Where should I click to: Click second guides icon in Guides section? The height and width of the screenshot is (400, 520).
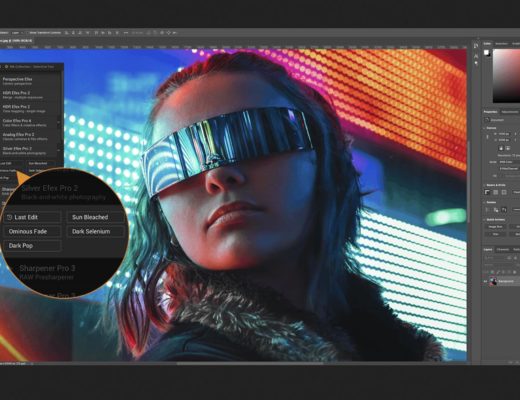point(496,210)
